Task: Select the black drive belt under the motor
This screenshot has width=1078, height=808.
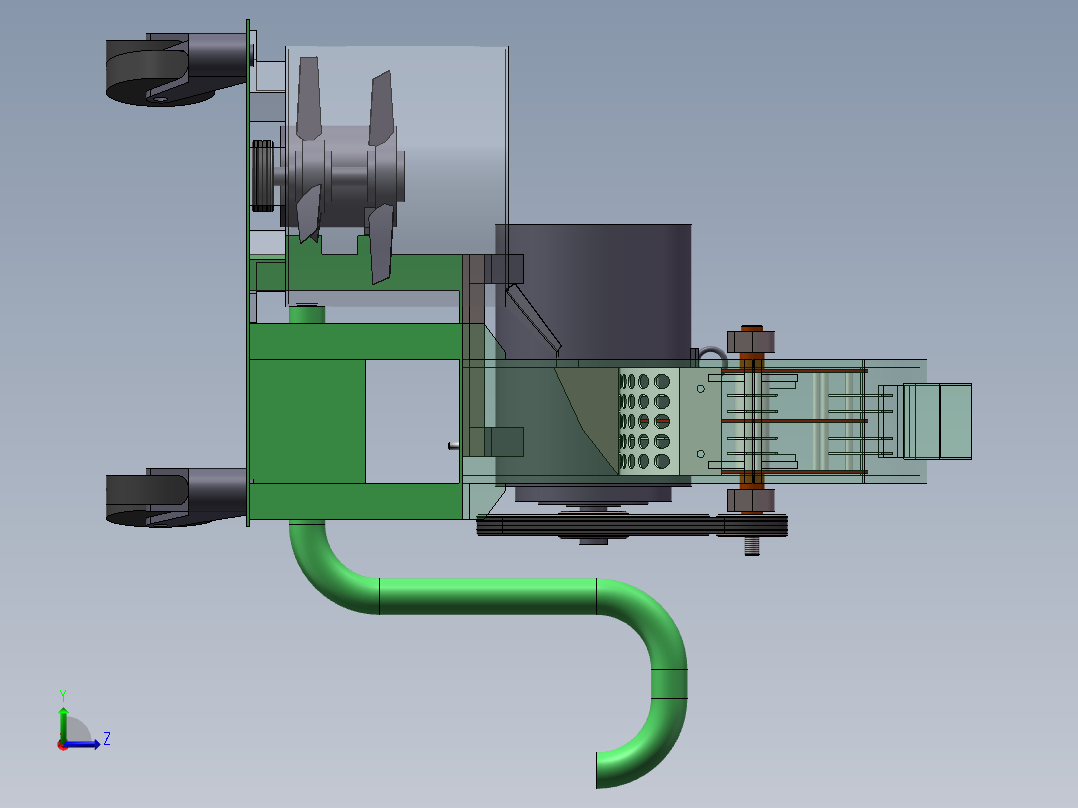Action: click(631, 525)
